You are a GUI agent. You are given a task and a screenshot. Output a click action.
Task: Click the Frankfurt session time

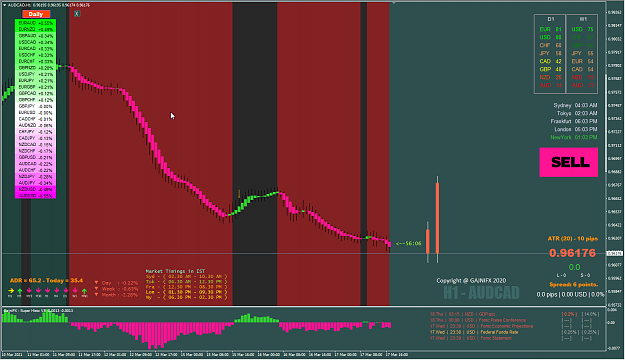coord(574,121)
